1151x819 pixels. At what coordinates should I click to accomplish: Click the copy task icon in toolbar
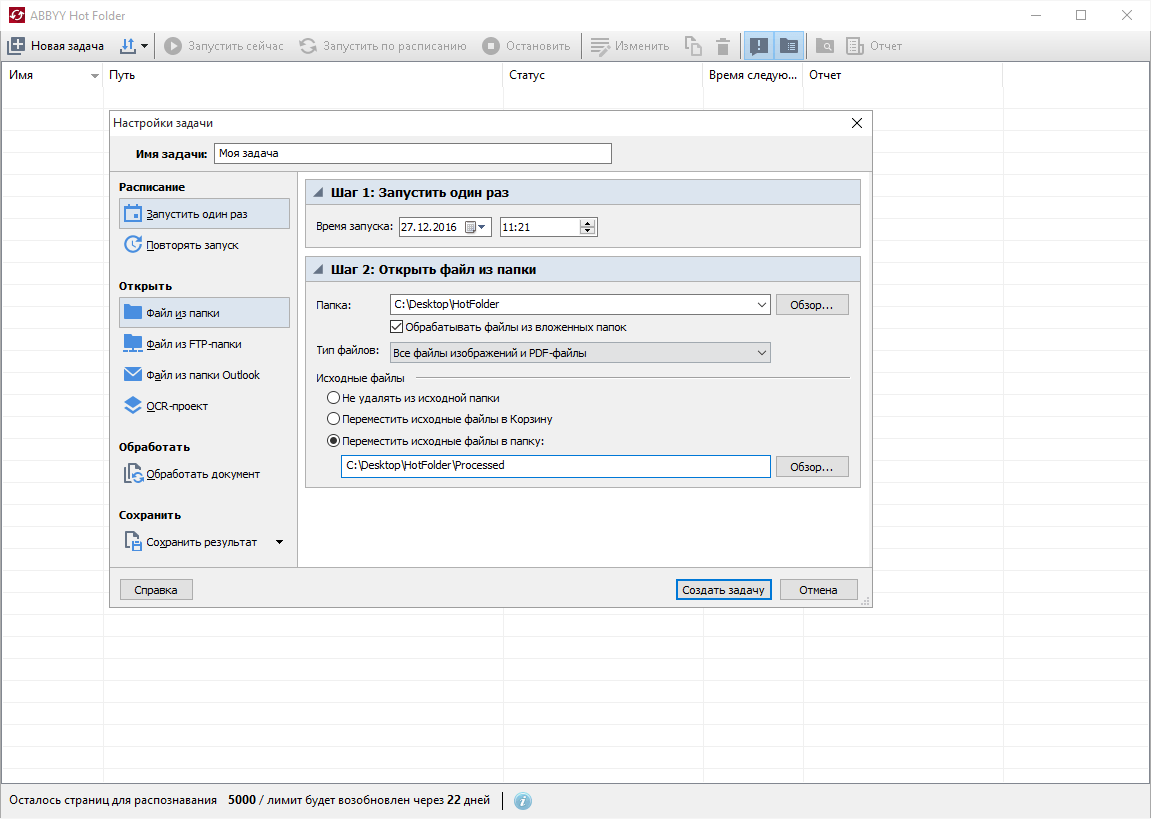pyautogui.click(x=693, y=46)
